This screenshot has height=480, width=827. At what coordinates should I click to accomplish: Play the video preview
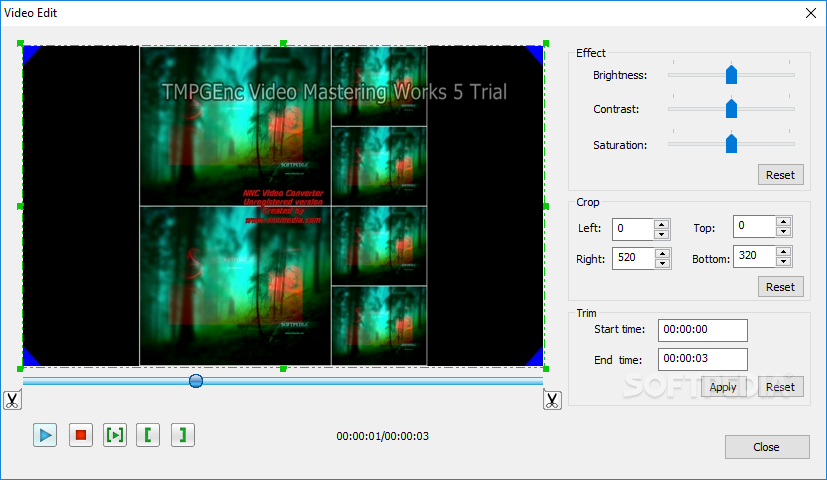(x=45, y=435)
